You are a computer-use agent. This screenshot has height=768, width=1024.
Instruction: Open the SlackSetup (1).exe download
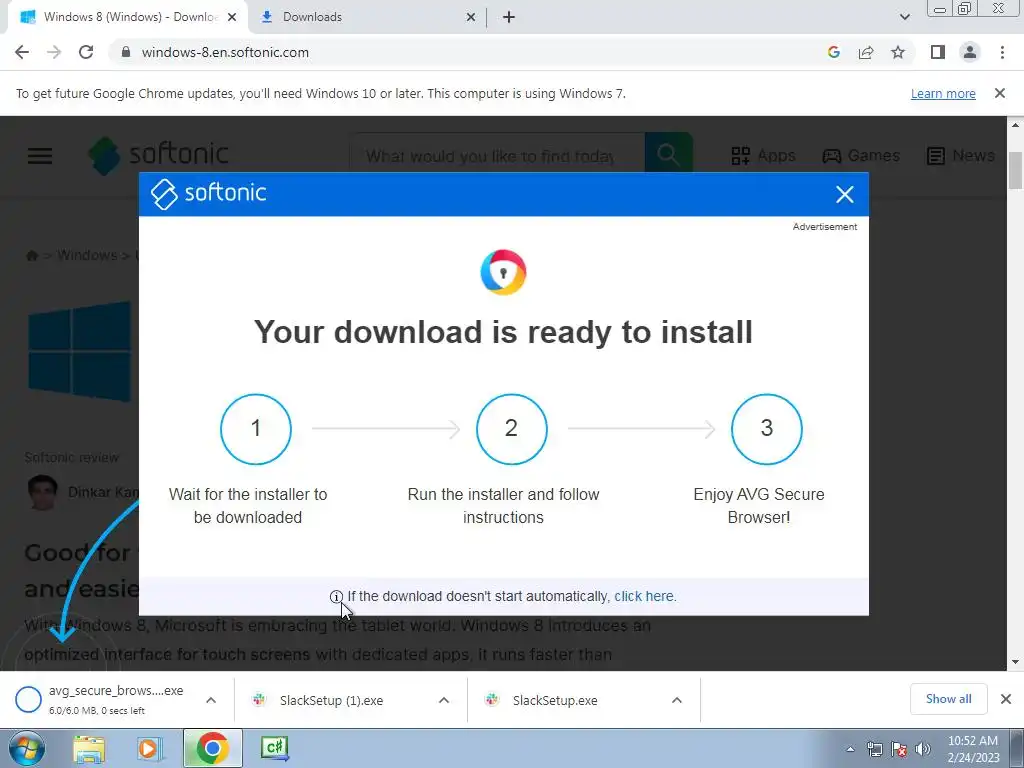pos(333,700)
